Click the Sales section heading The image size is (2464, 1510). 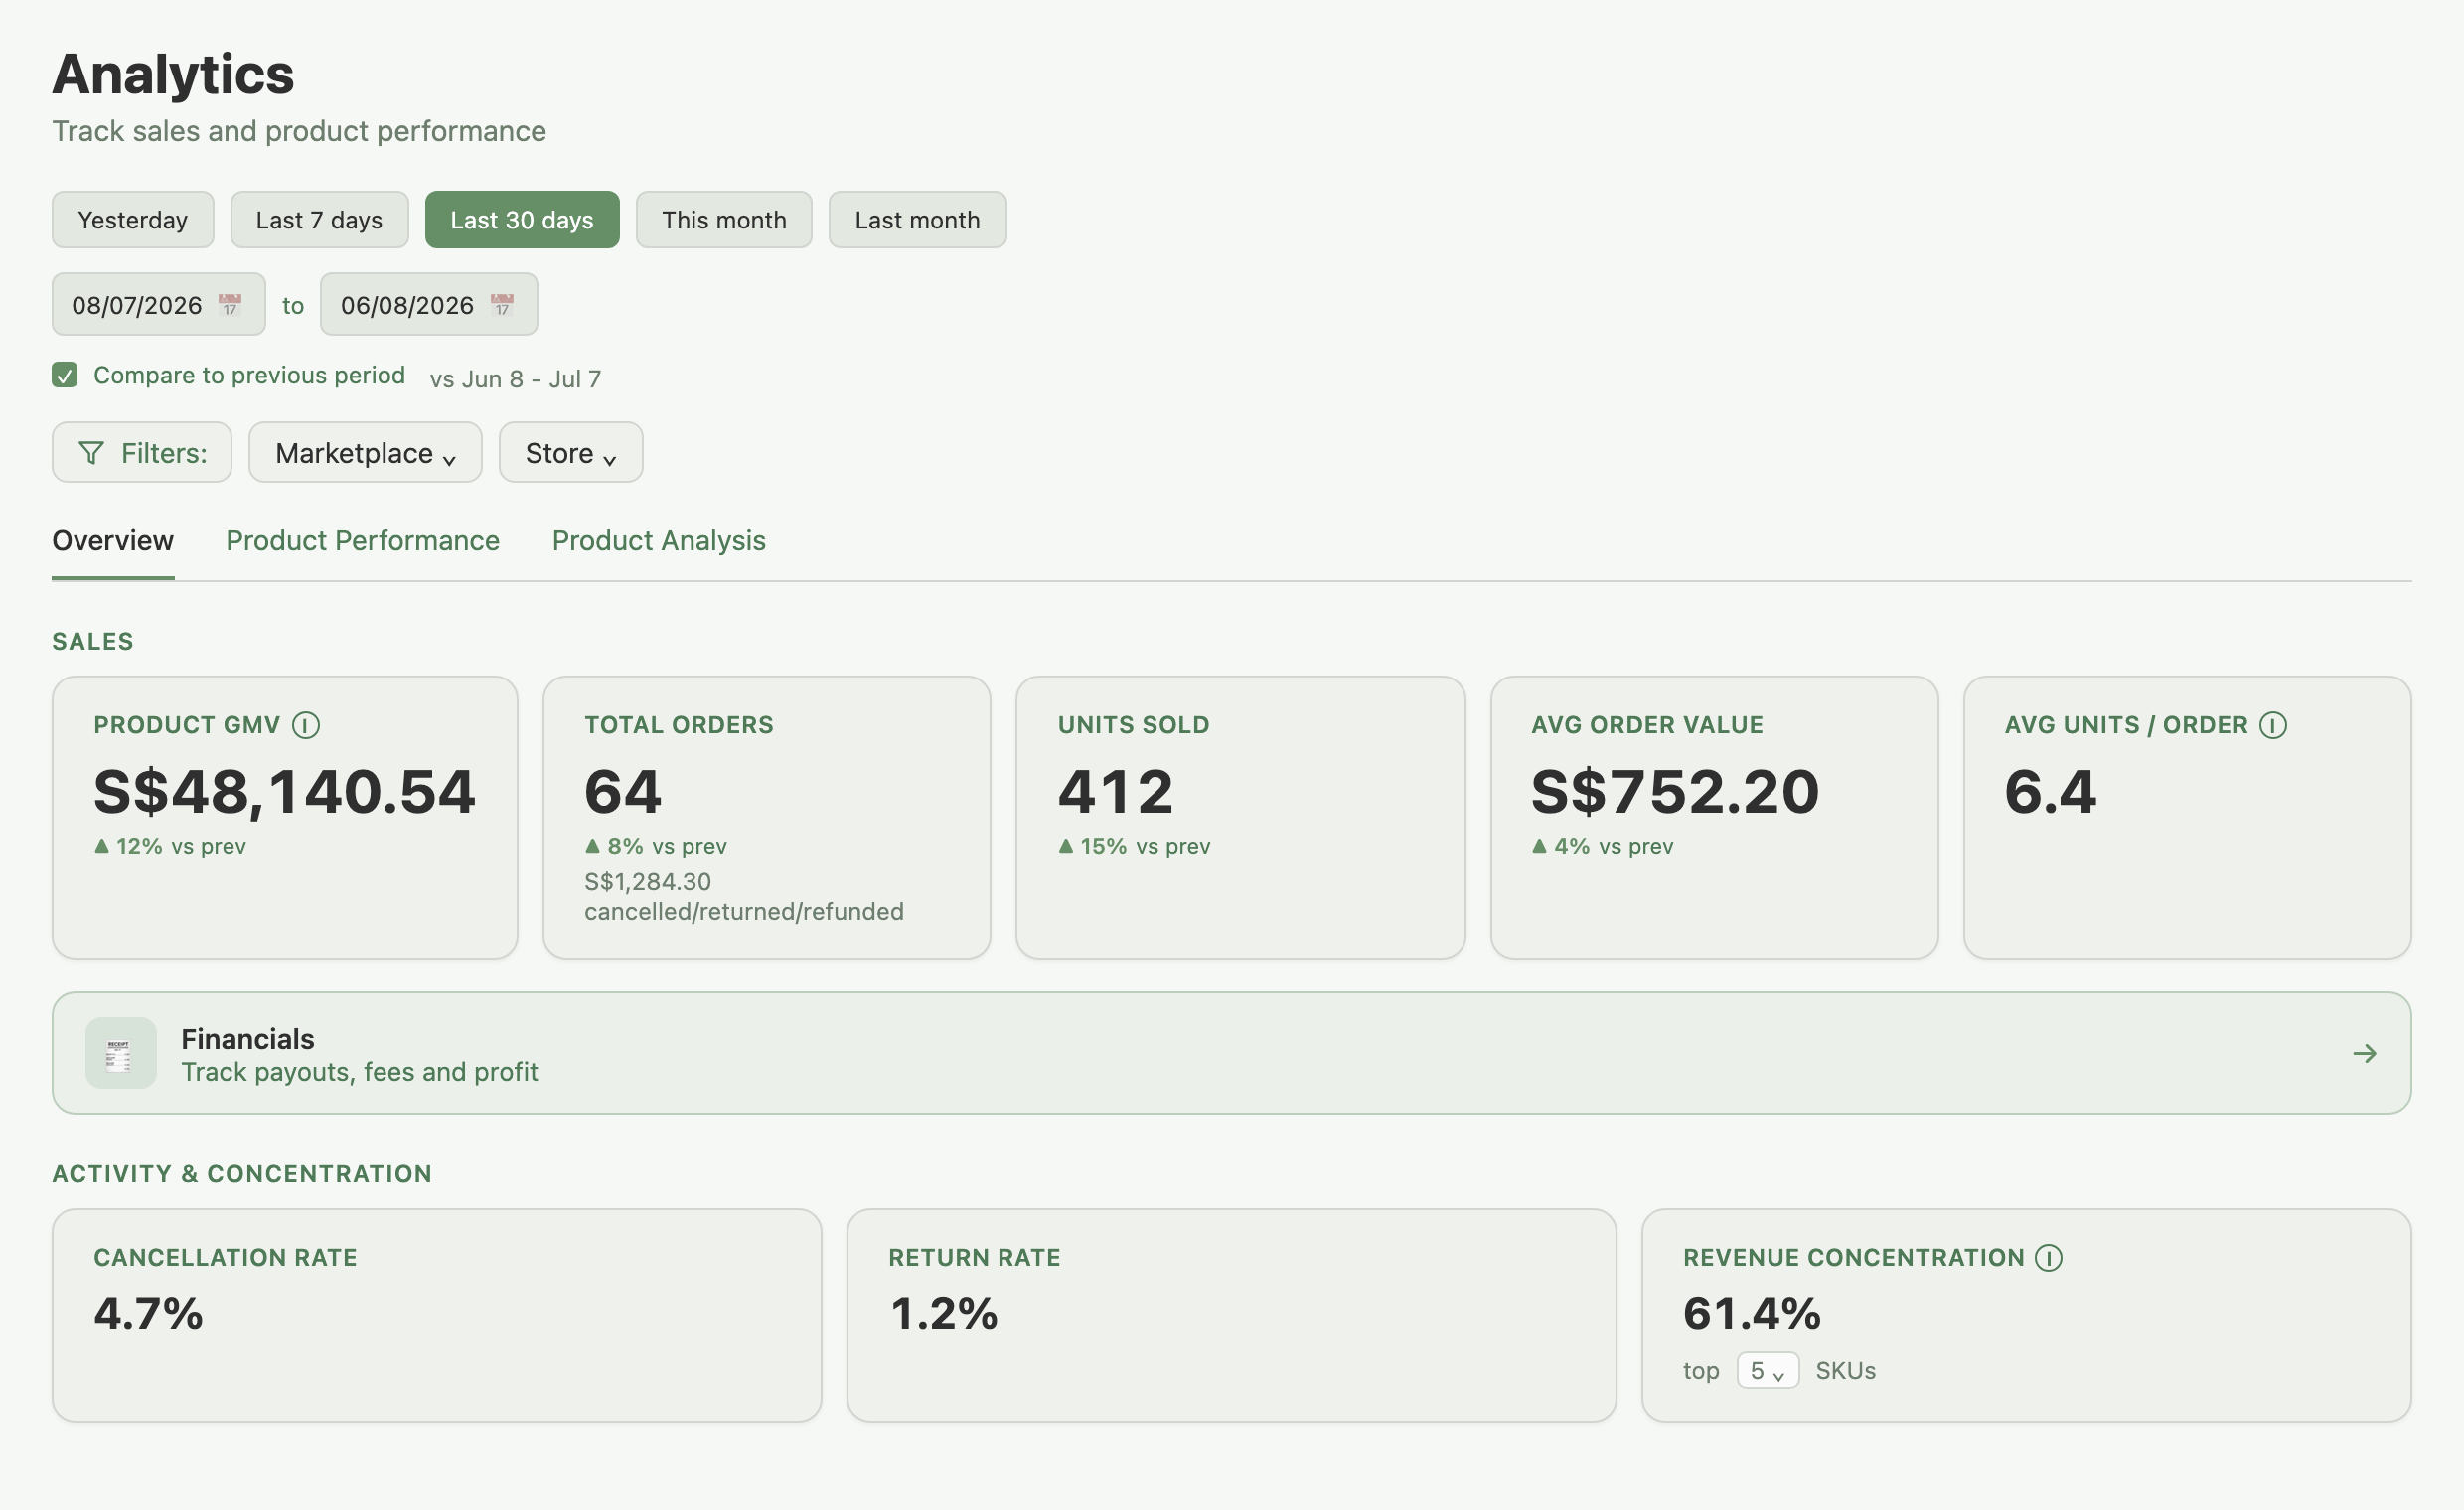point(93,642)
